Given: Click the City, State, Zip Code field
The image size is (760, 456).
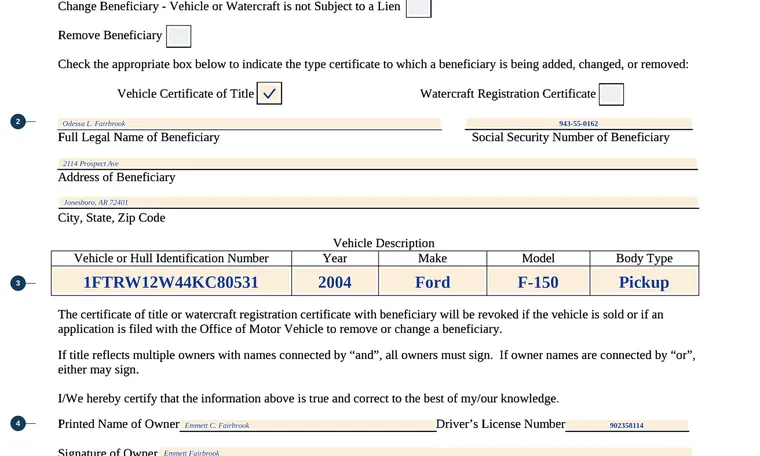Looking at the screenshot, I should coord(378,202).
